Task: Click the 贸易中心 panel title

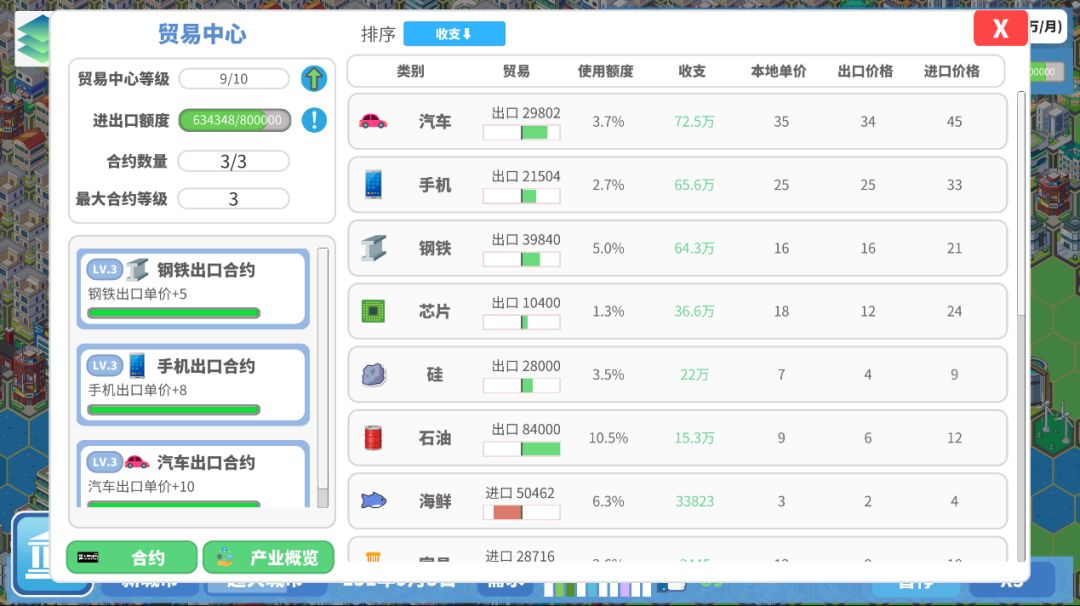Action: tap(202, 34)
